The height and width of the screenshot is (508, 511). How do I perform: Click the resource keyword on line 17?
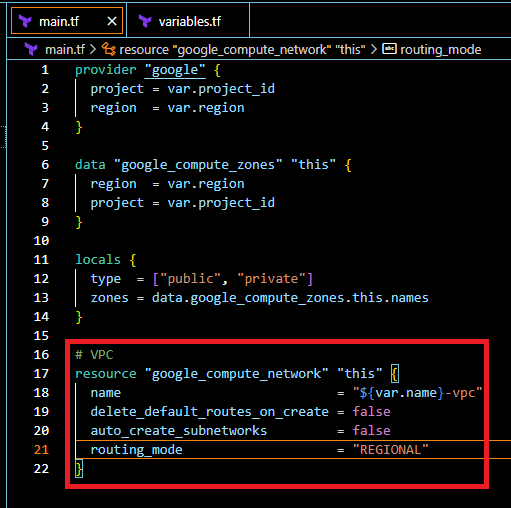106,374
